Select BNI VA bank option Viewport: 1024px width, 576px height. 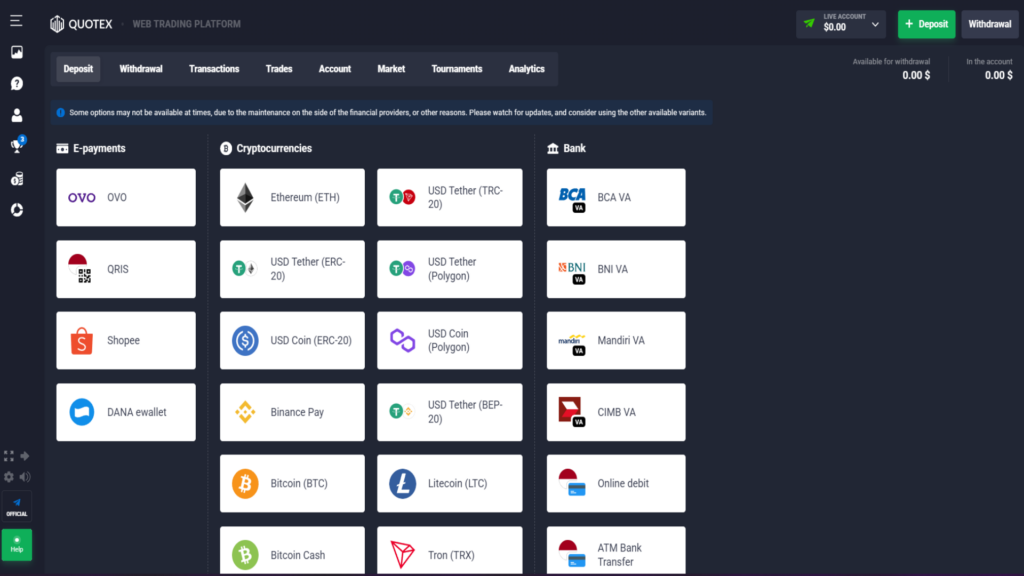coord(616,269)
